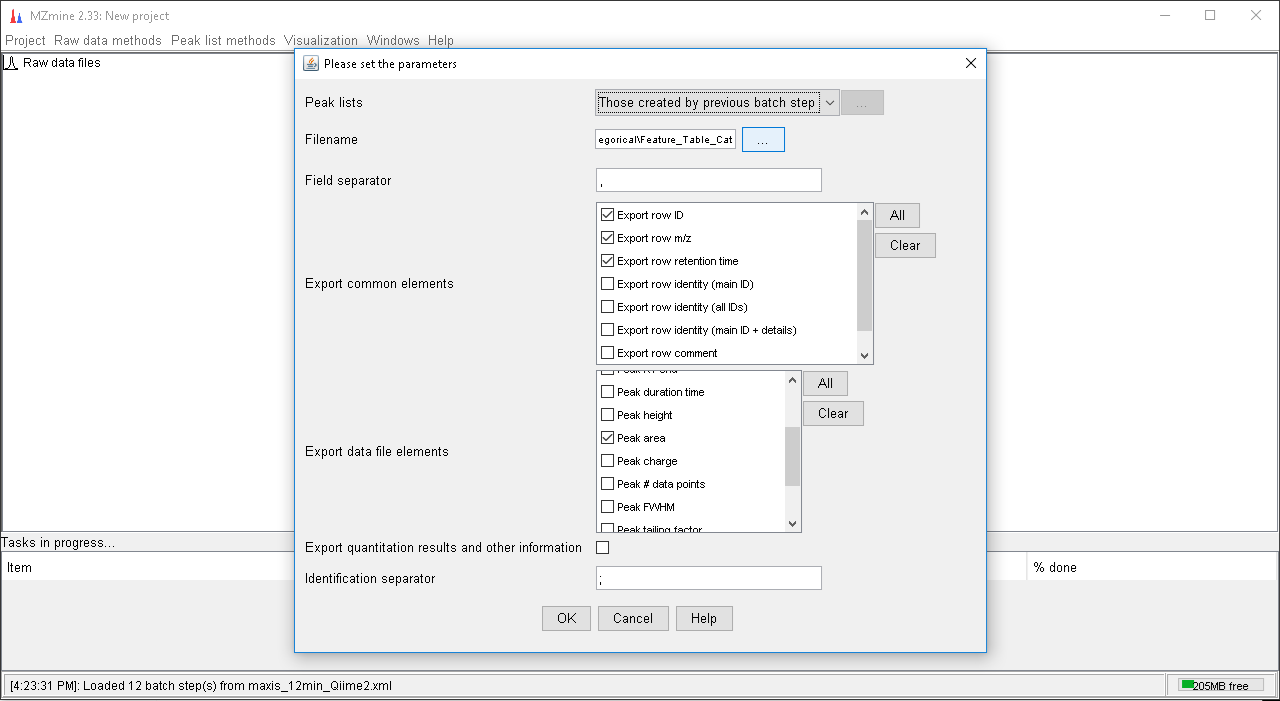
Task: Click the Field separator input
Action: tap(709, 180)
